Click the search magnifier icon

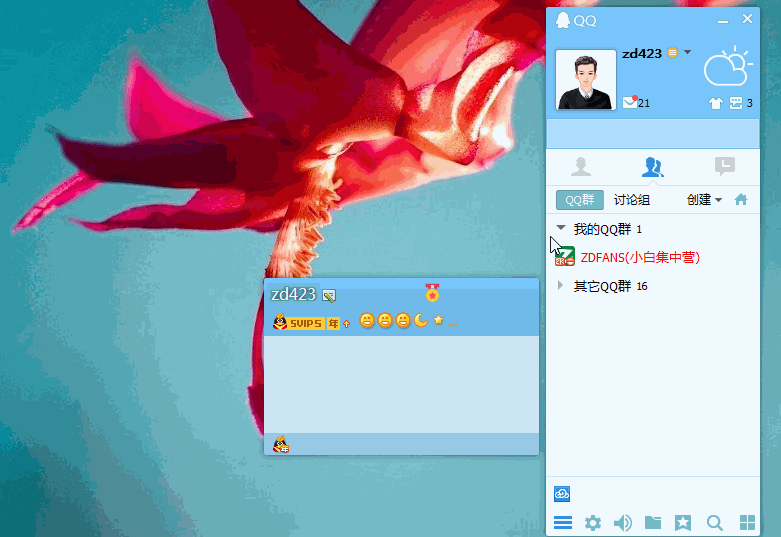tap(714, 522)
